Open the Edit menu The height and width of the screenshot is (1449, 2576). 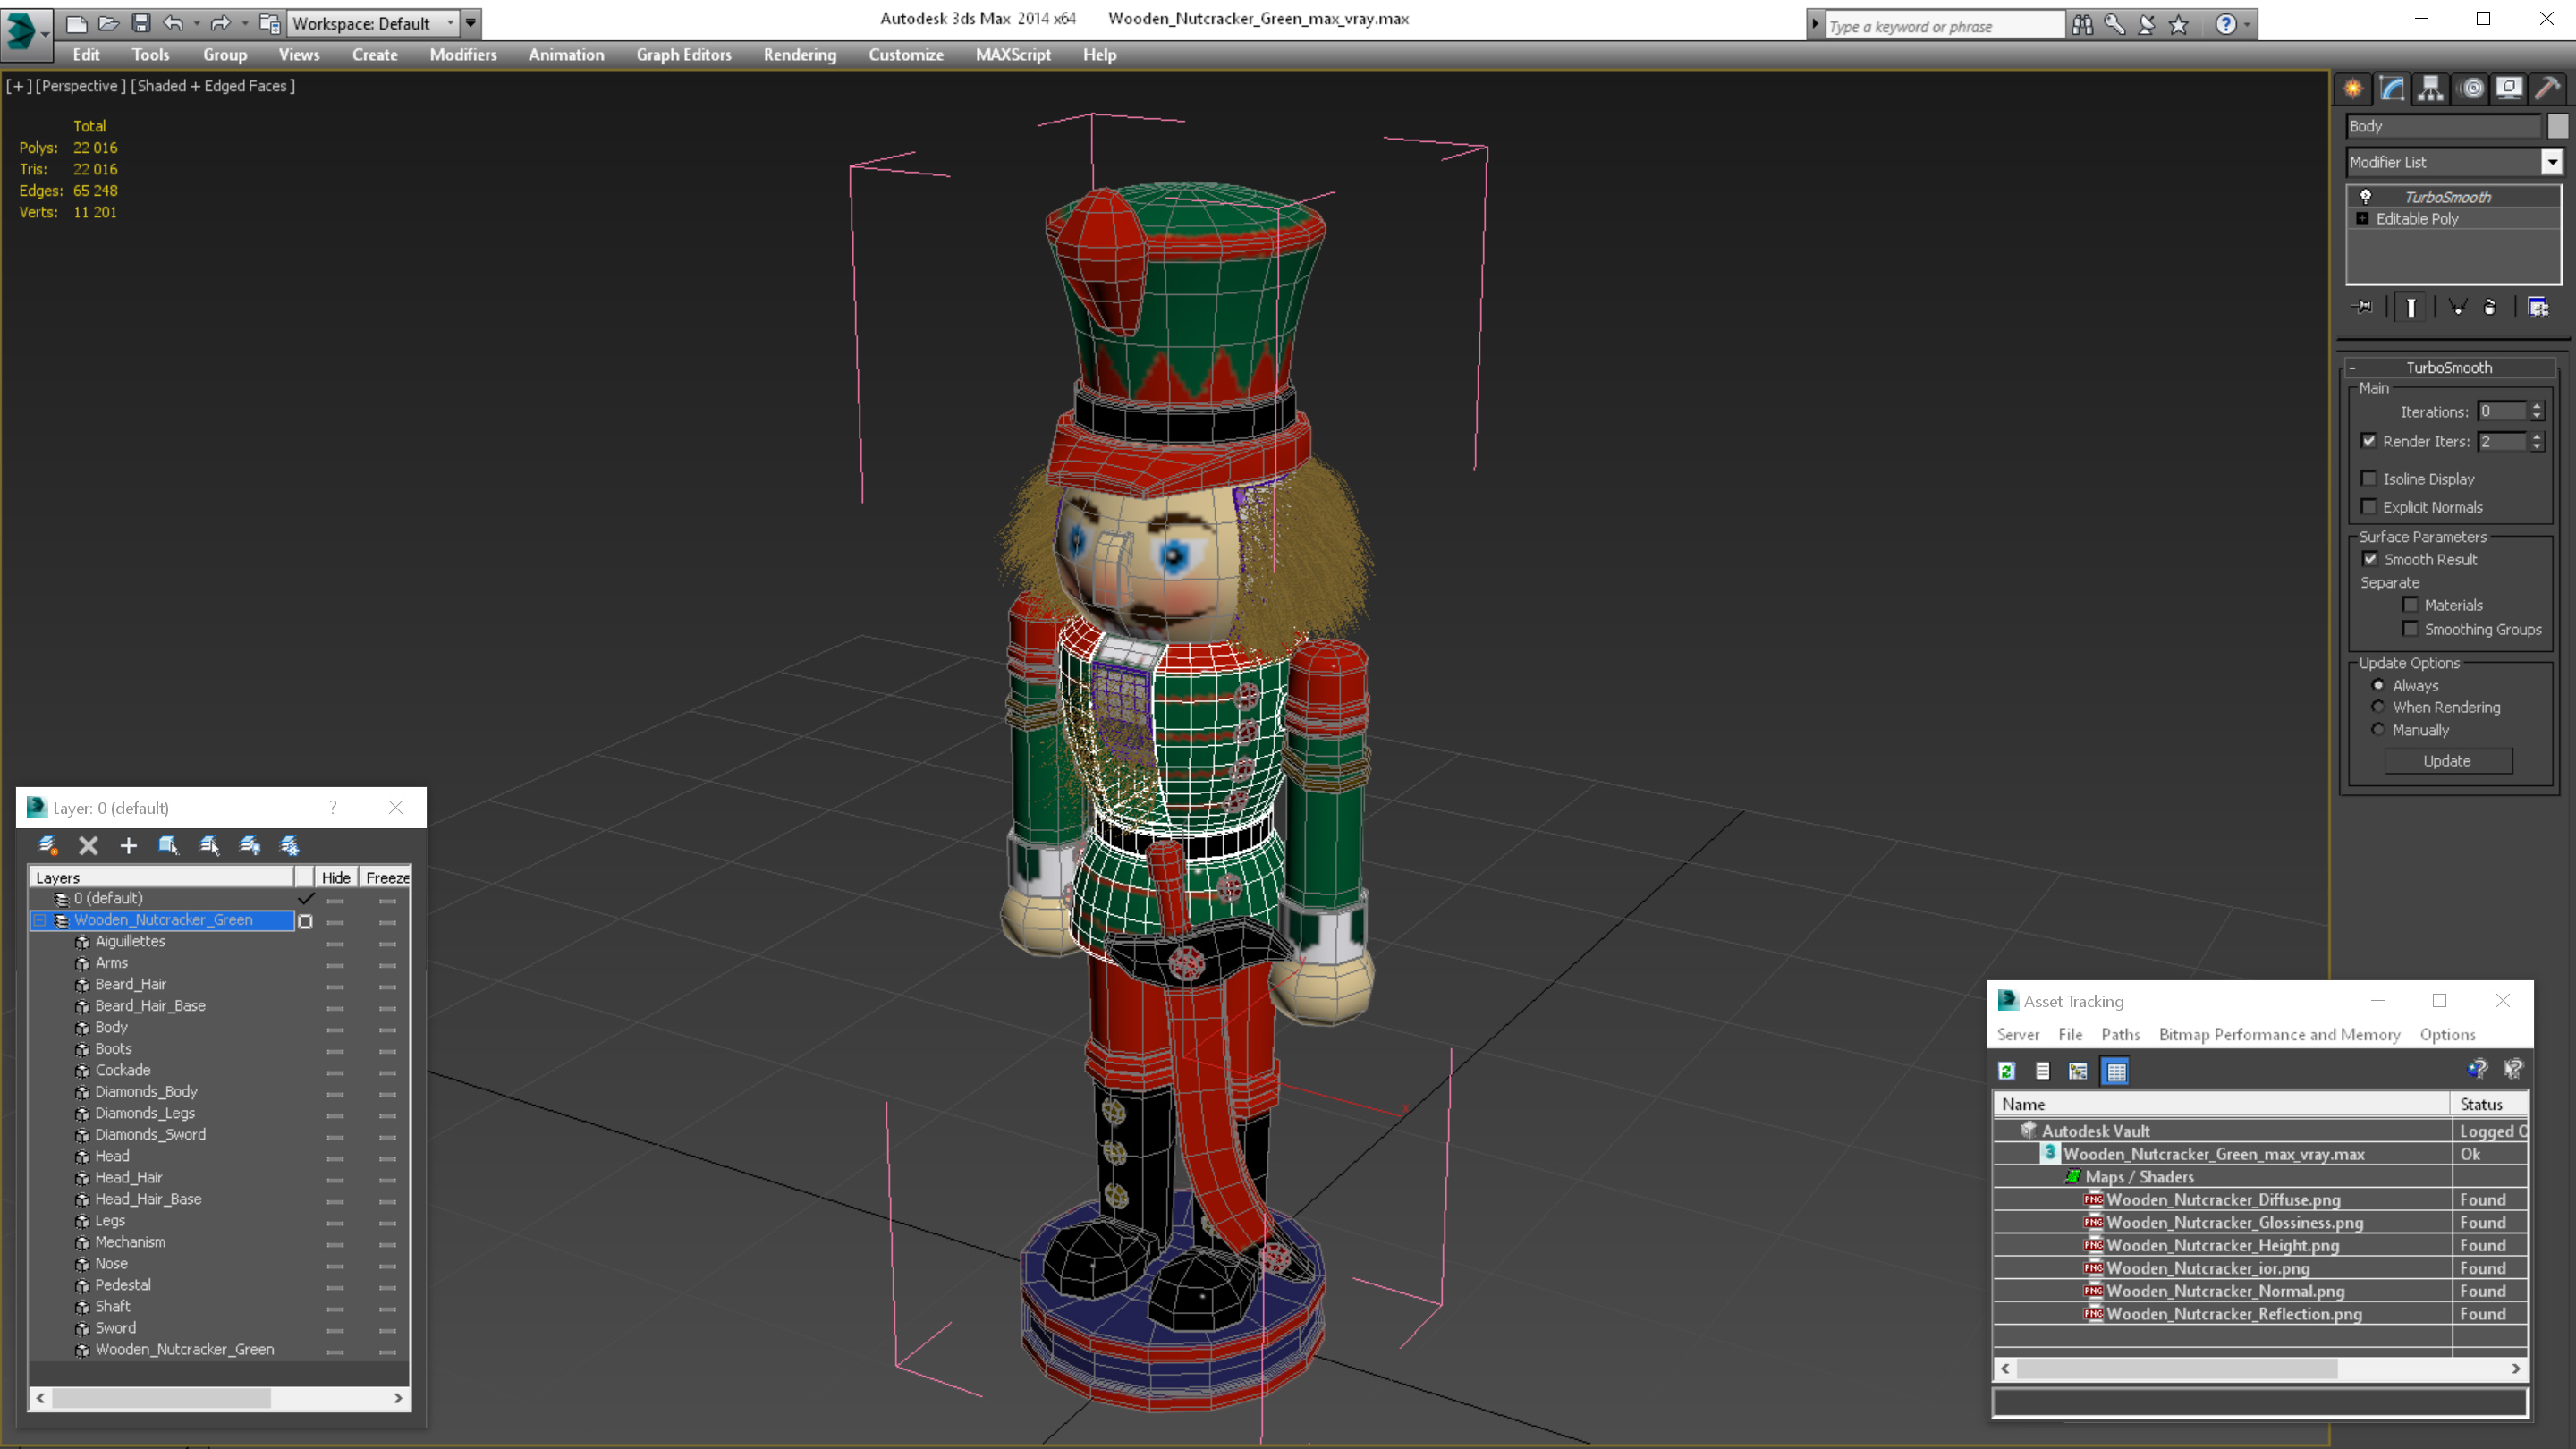tap(86, 55)
